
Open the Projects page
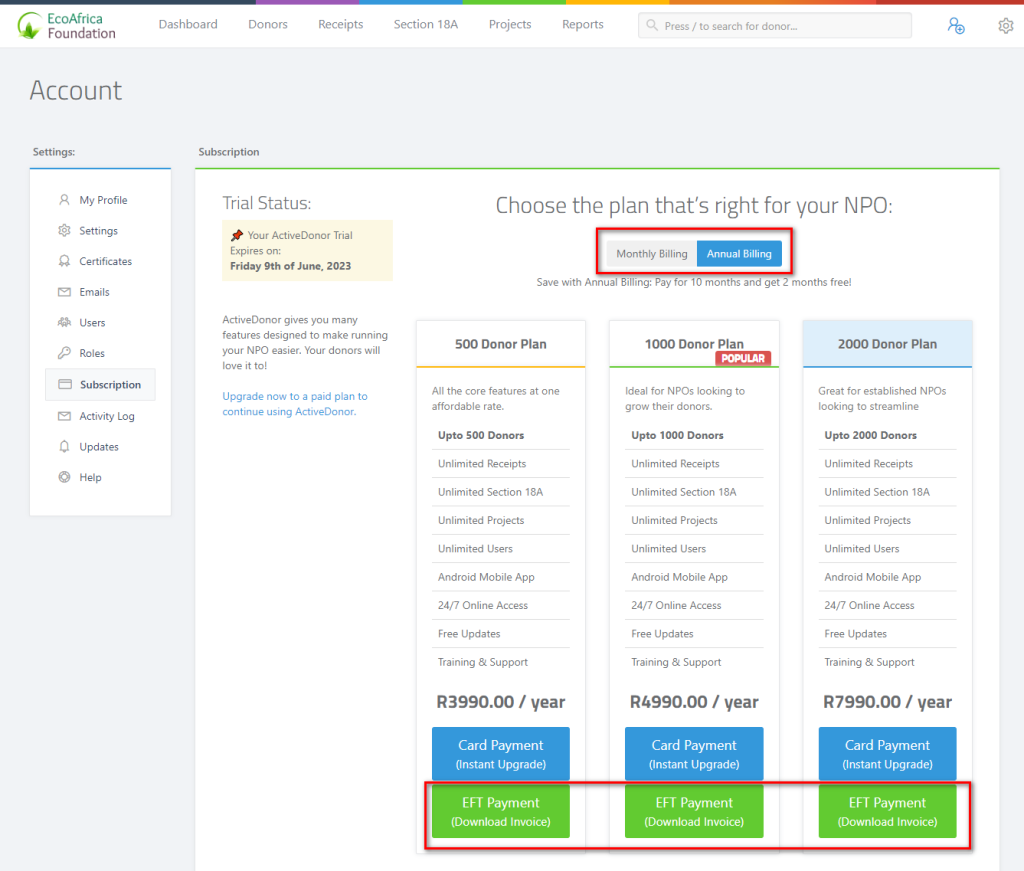[510, 24]
